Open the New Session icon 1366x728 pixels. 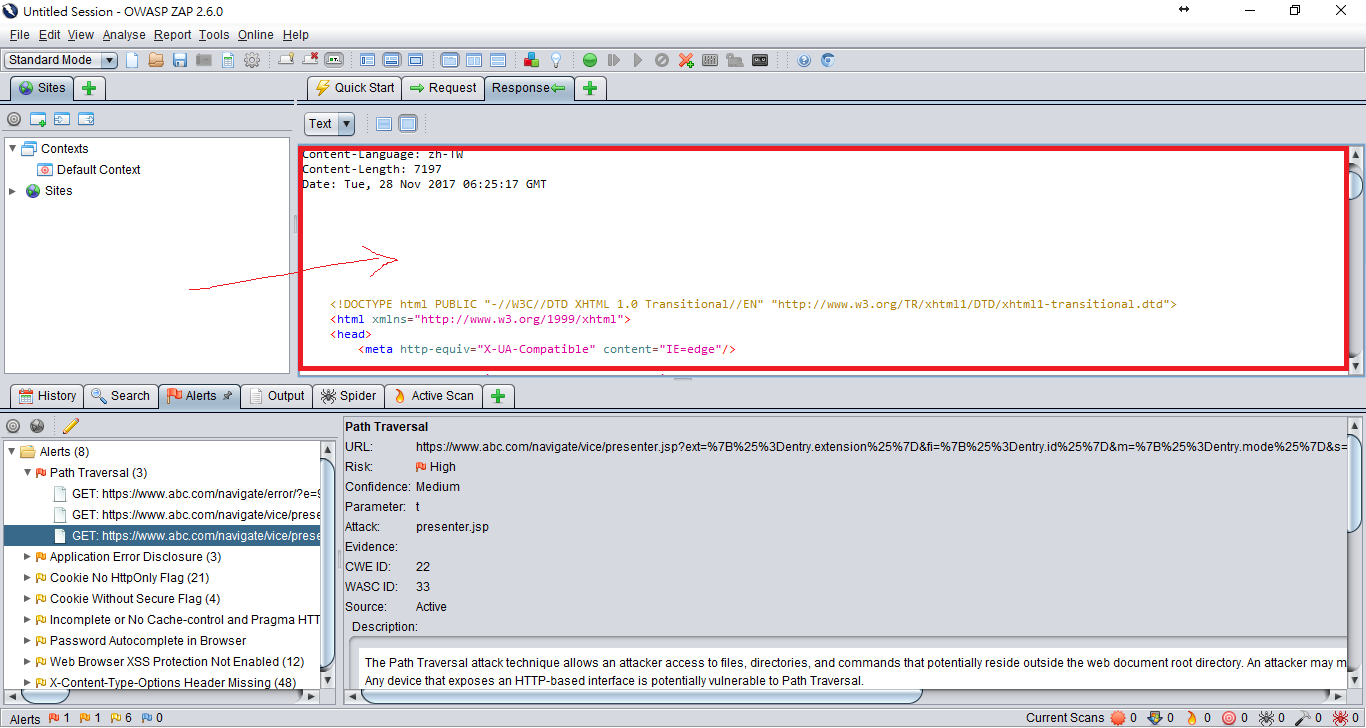[x=131, y=60]
